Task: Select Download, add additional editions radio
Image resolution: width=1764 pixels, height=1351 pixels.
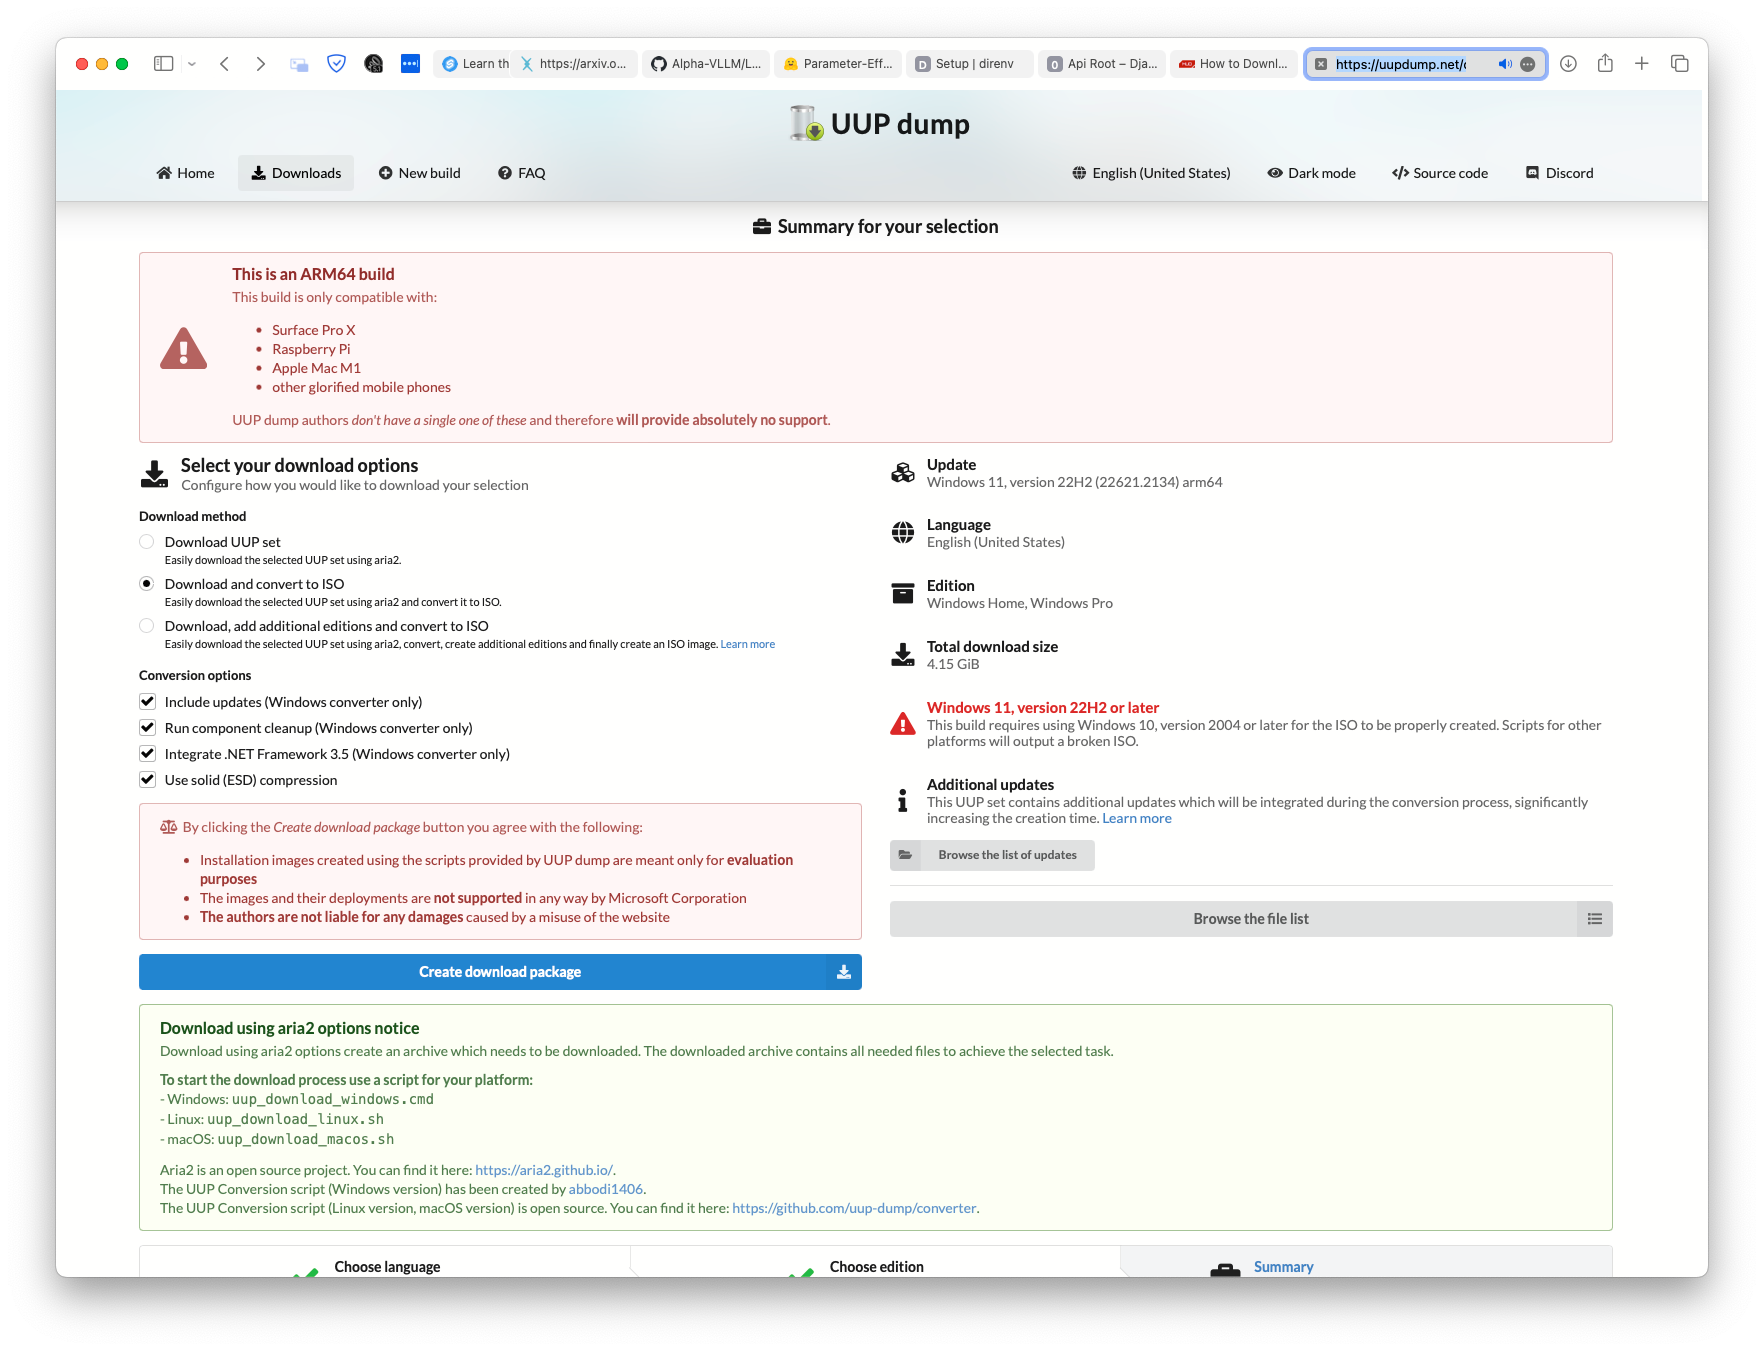Action: click(147, 626)
